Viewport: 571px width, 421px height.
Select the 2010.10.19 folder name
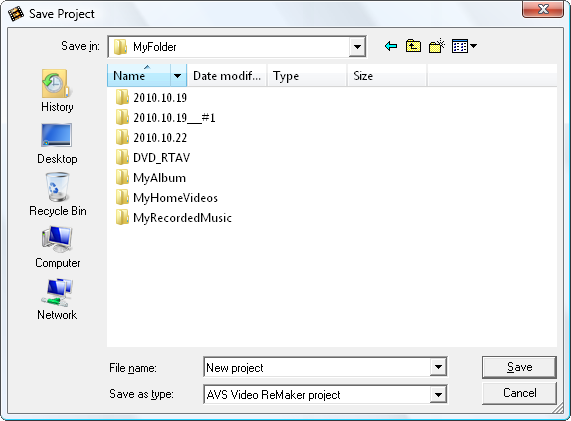coord(160,98)
